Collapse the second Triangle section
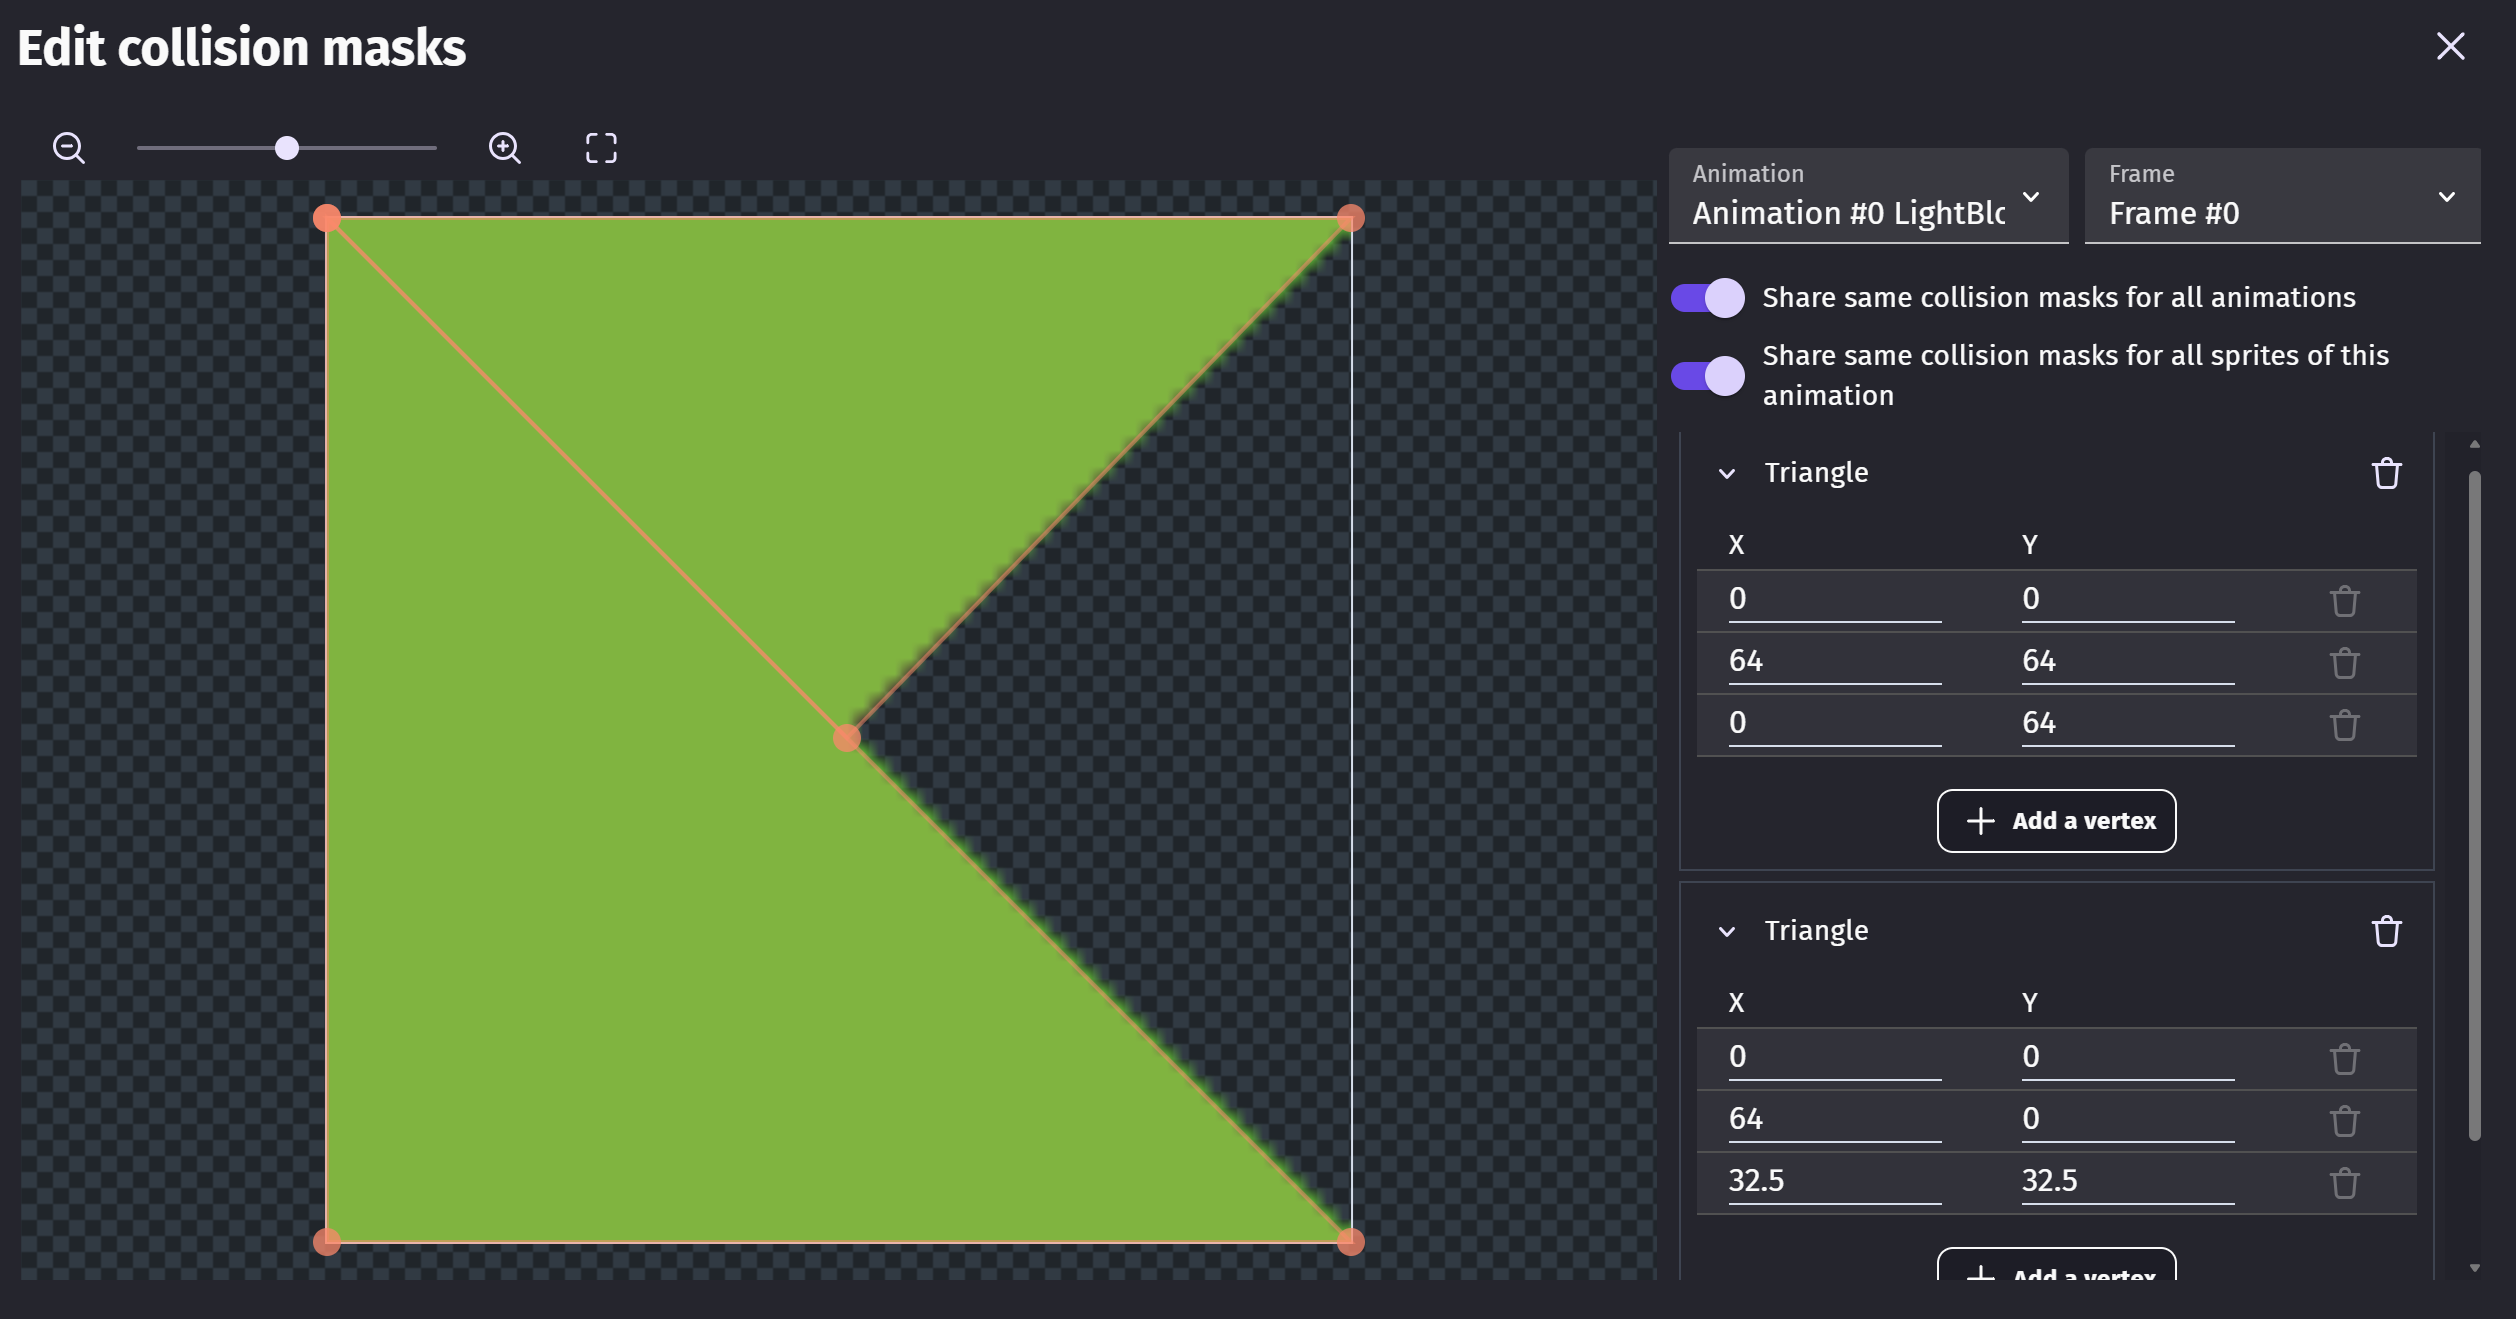The height and width of the screenshot is (1319, 2516). (1727, 931)
